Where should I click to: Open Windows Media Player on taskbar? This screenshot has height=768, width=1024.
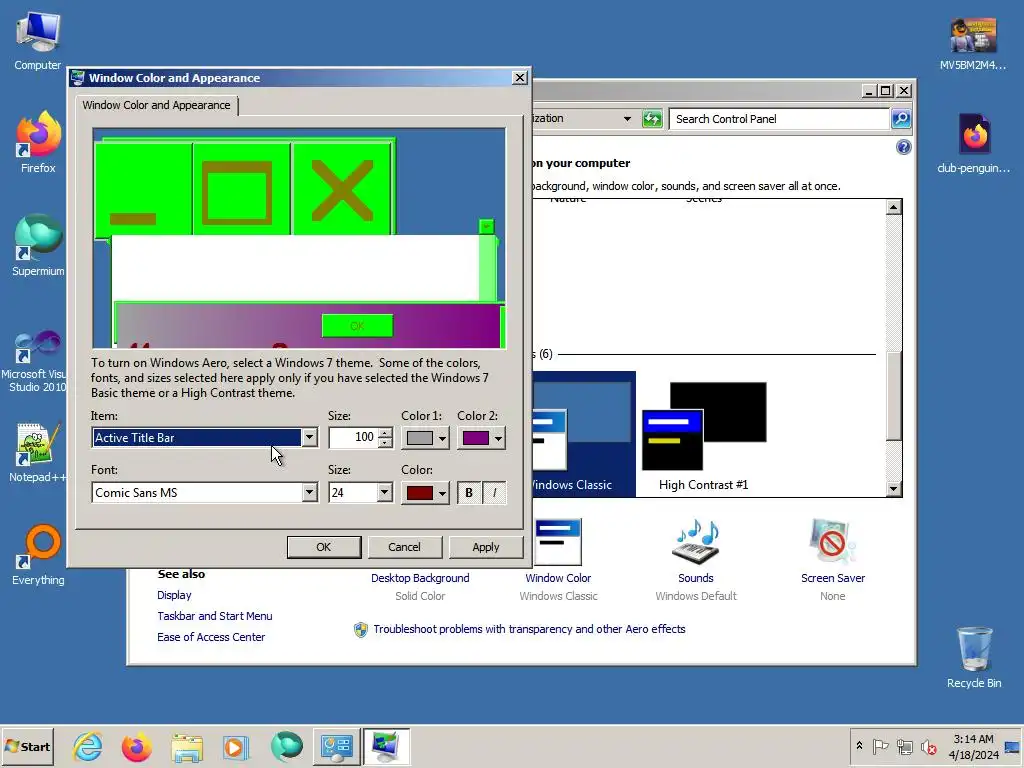coord(236,746)
